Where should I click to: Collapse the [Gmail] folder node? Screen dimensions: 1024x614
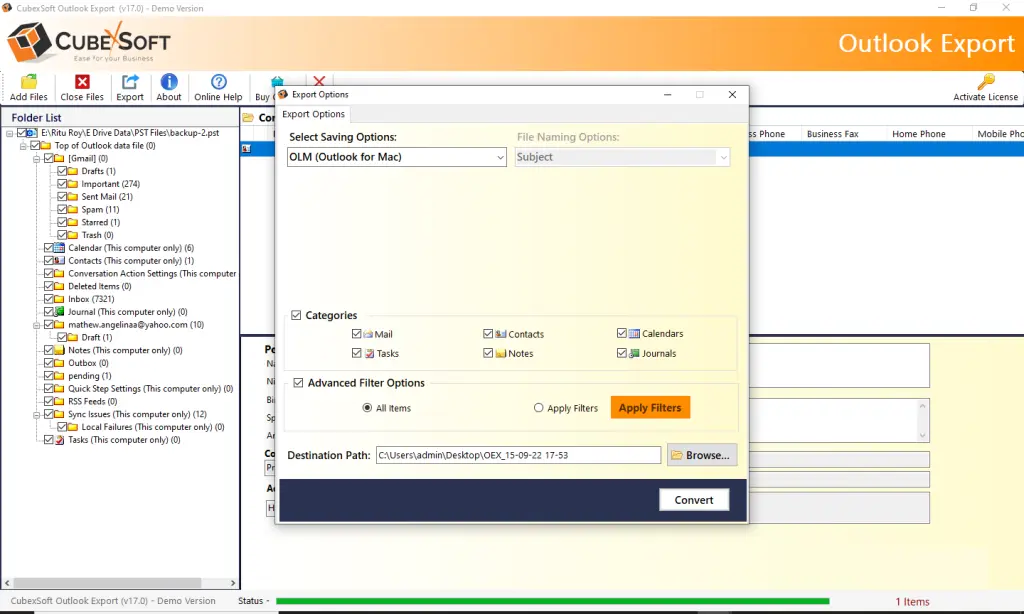[37, 159]
